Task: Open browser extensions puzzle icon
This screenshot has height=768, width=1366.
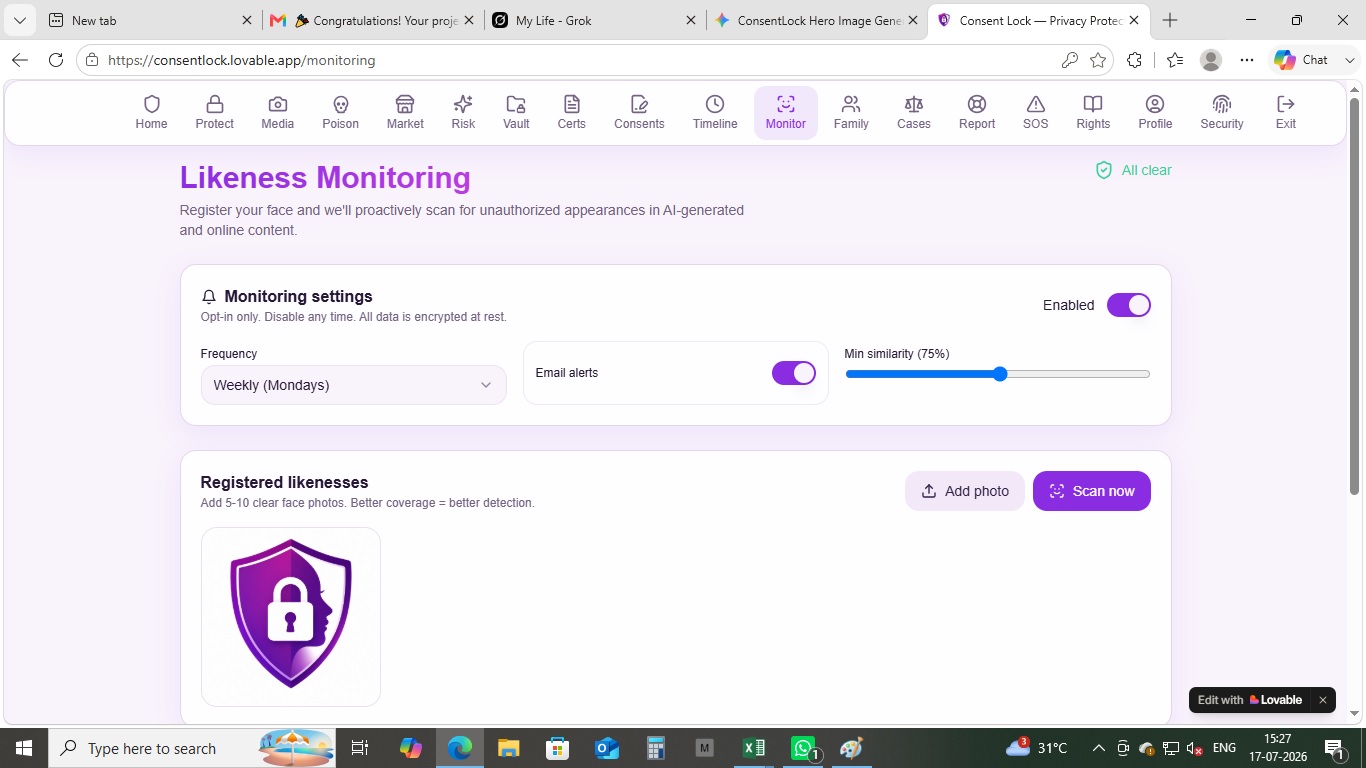Action: [1134, 60]
